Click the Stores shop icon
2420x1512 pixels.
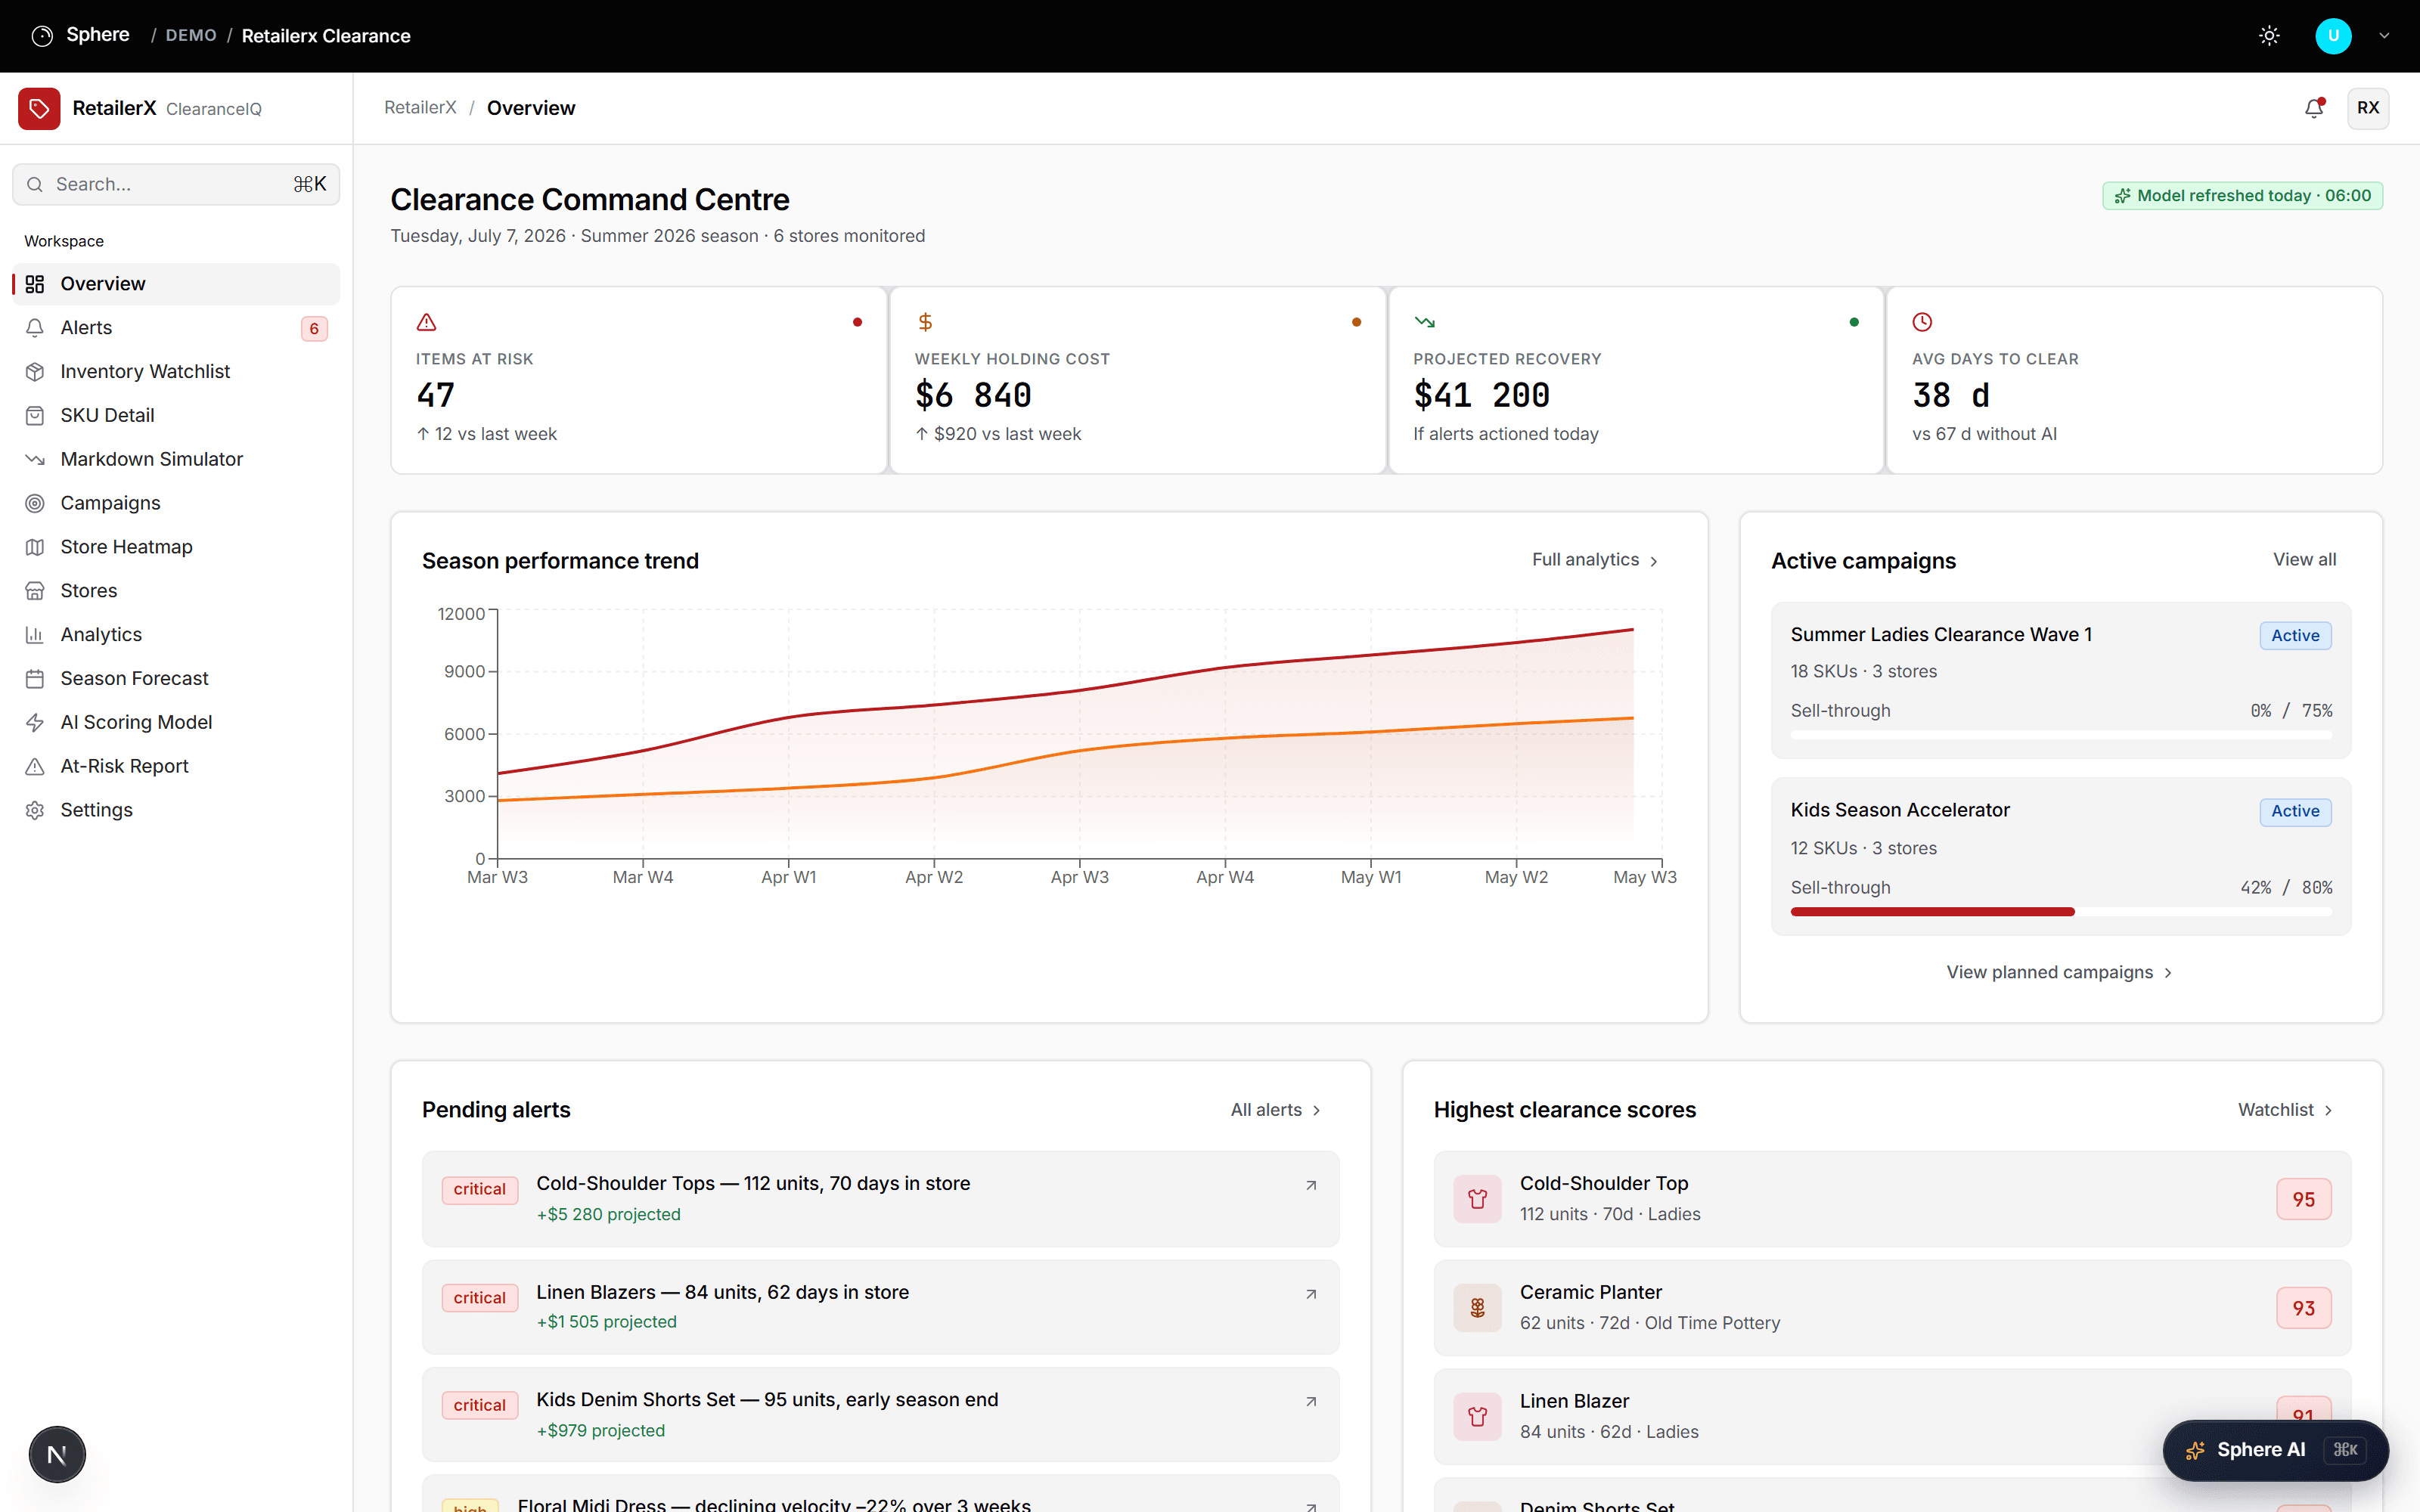(x=35, y=591)
